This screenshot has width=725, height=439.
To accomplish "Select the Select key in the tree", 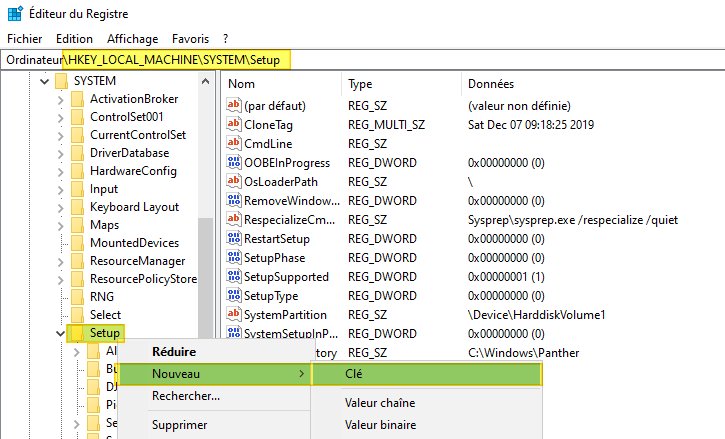I will [105, 315].
